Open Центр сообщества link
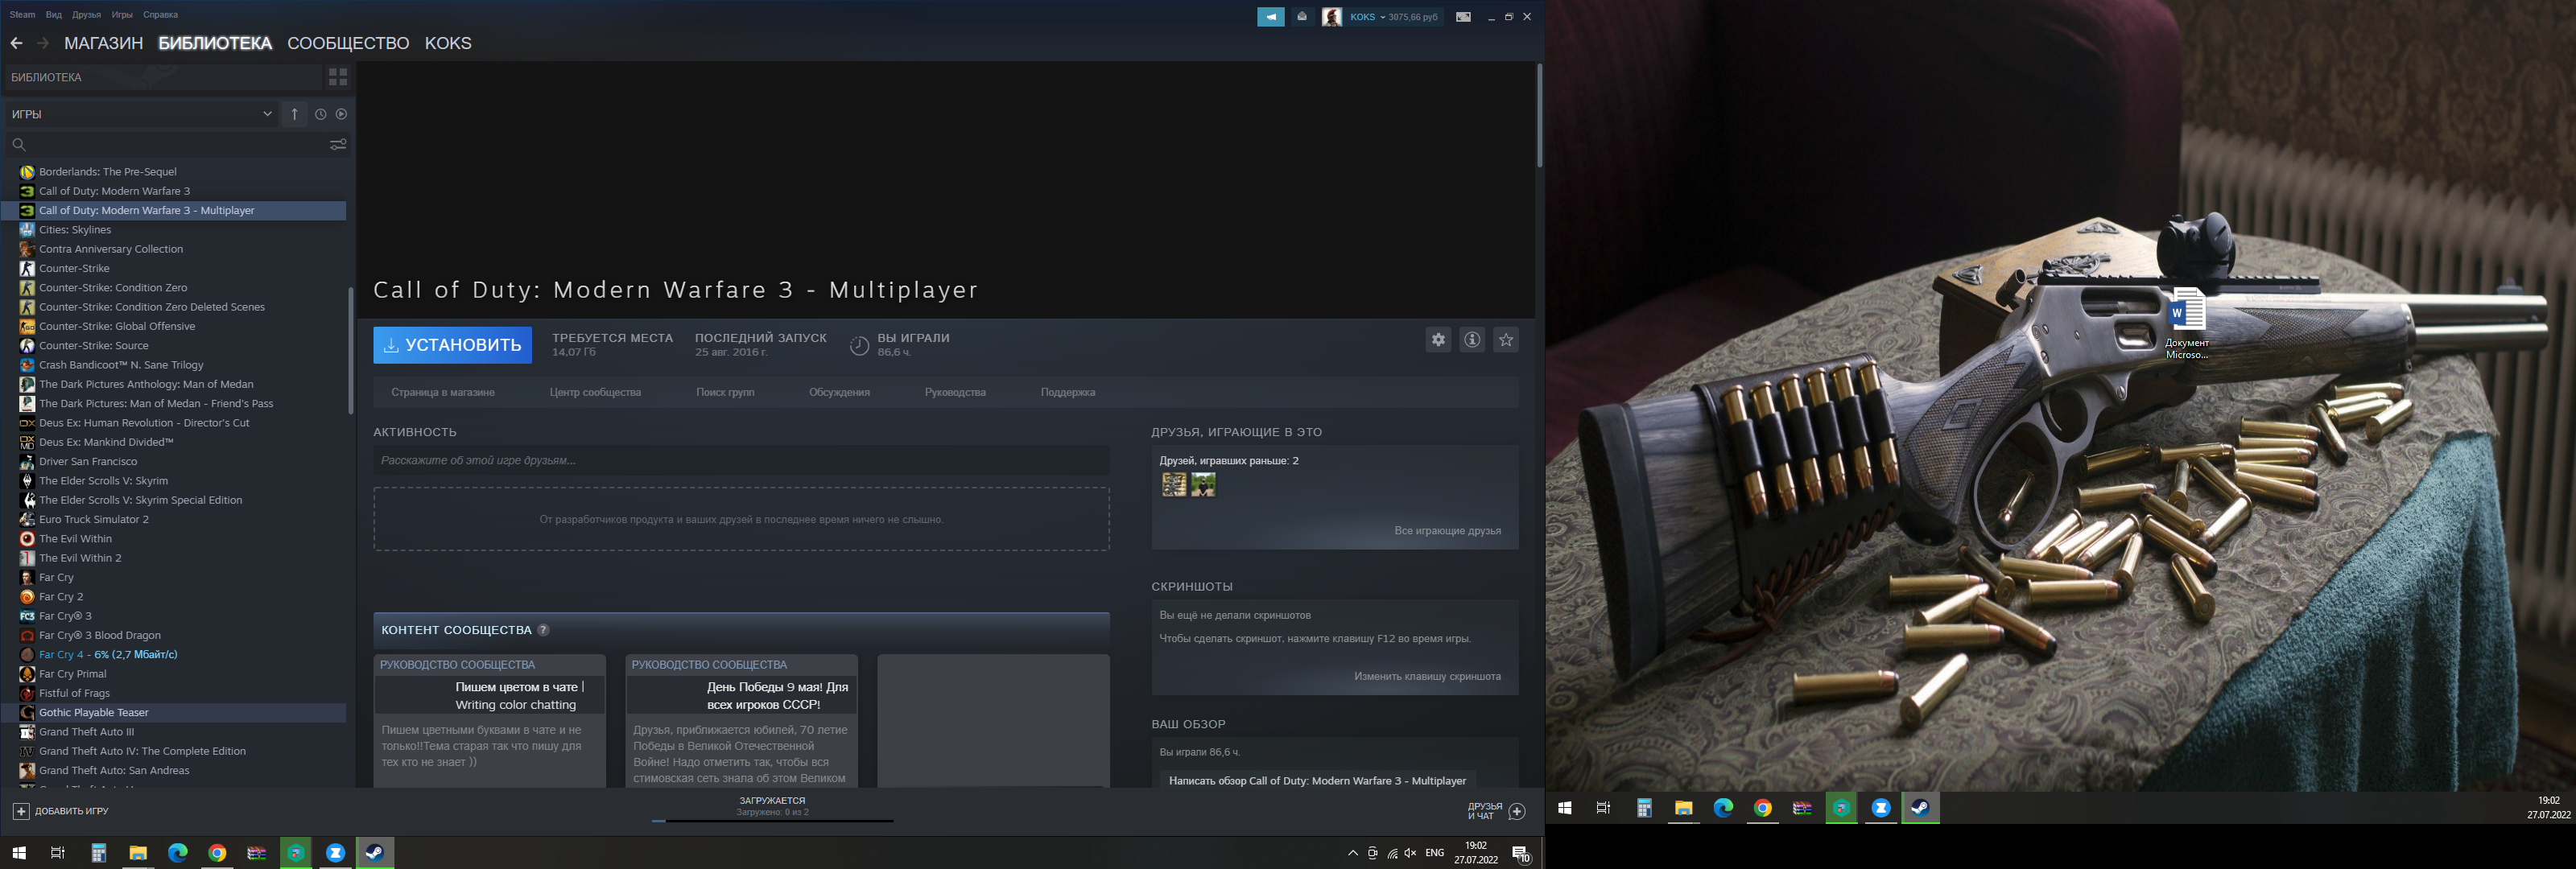 click(x=595, y=392)
